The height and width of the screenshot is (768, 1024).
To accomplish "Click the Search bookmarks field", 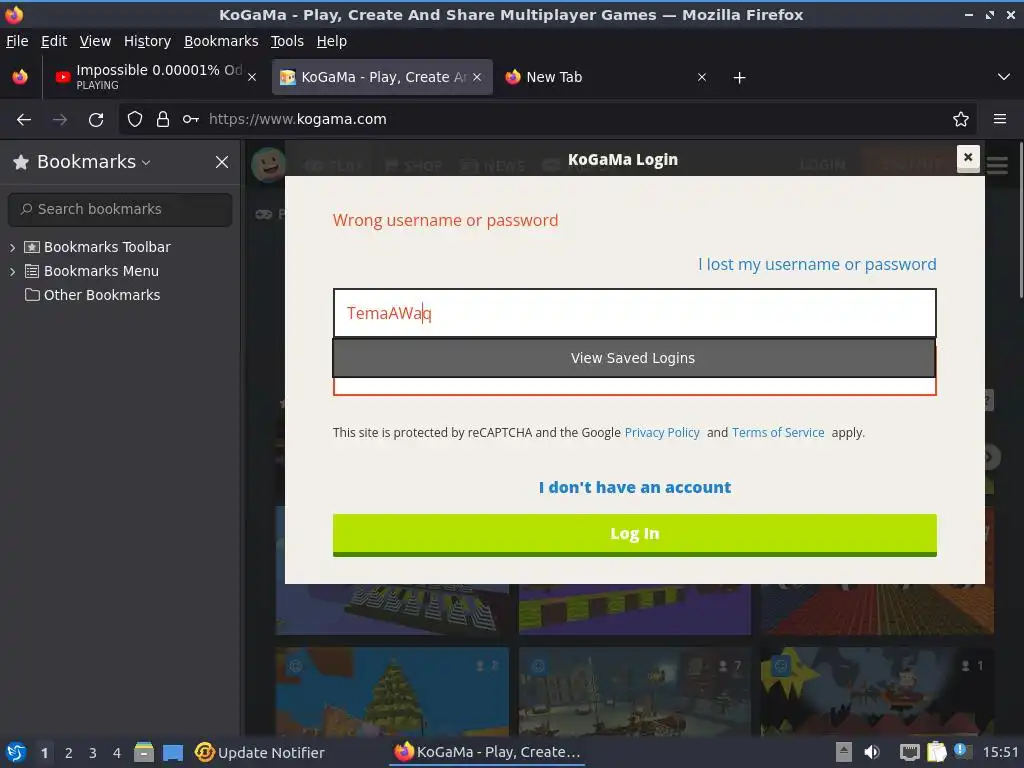I will click(120, 209).
